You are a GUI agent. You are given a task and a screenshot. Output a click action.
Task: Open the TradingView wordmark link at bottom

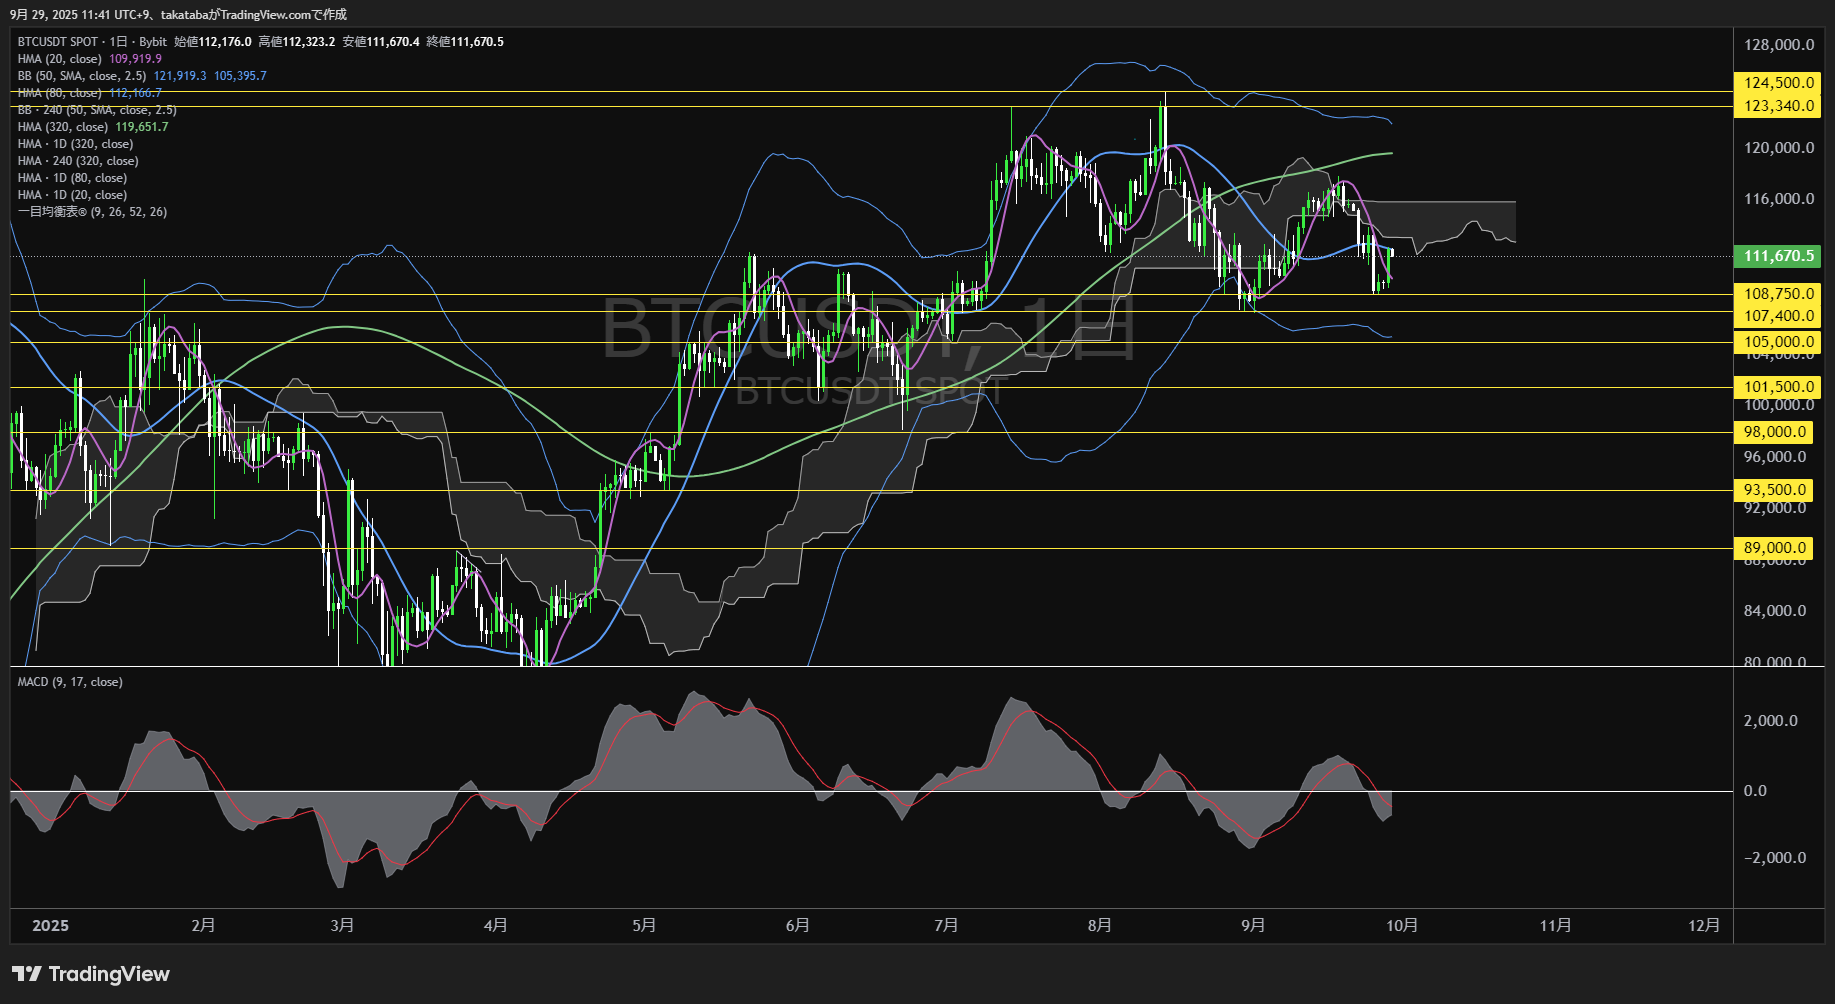[109, 974]
